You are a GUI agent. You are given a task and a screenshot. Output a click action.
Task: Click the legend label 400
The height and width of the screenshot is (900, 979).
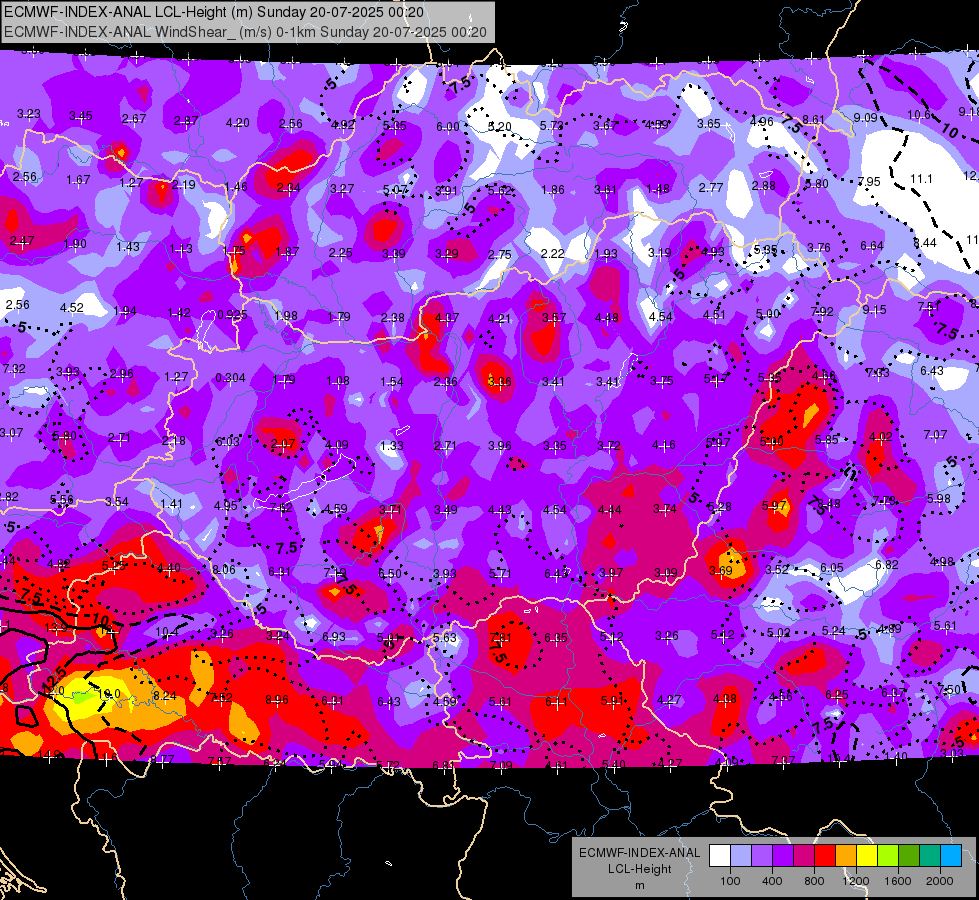tap(772, 881)
